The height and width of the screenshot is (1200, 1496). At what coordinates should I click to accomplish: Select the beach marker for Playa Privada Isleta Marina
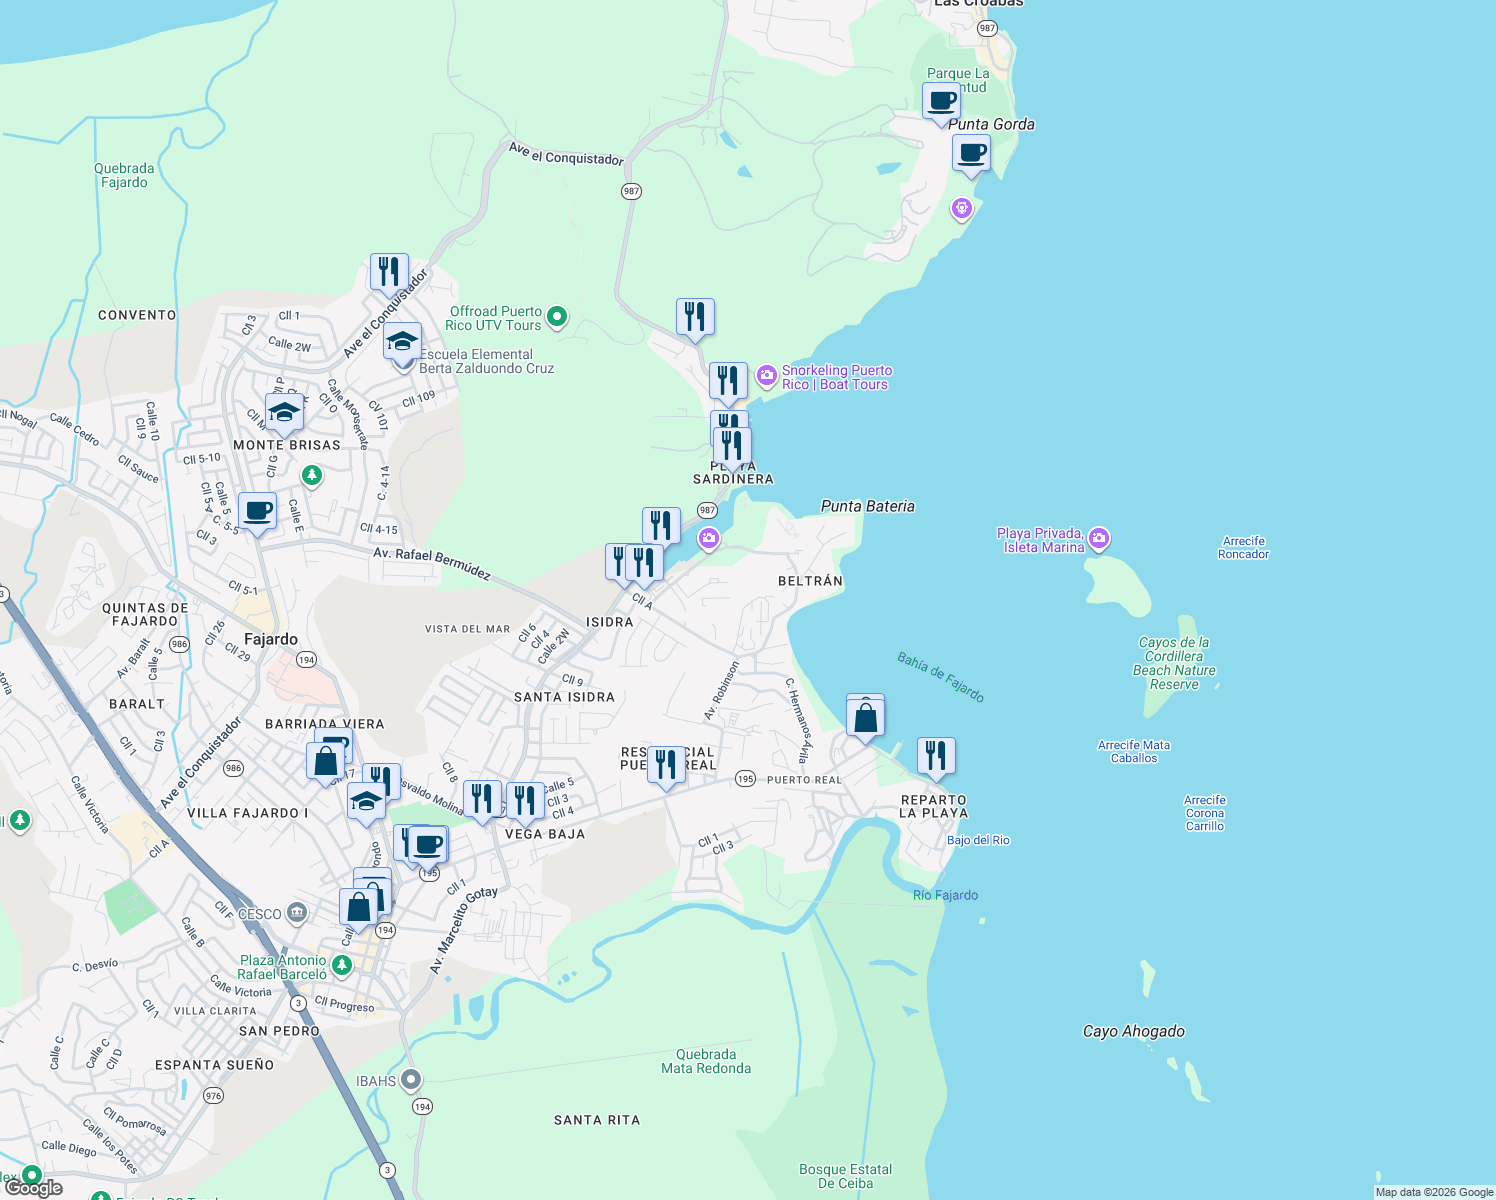[x=1098, y=537]
